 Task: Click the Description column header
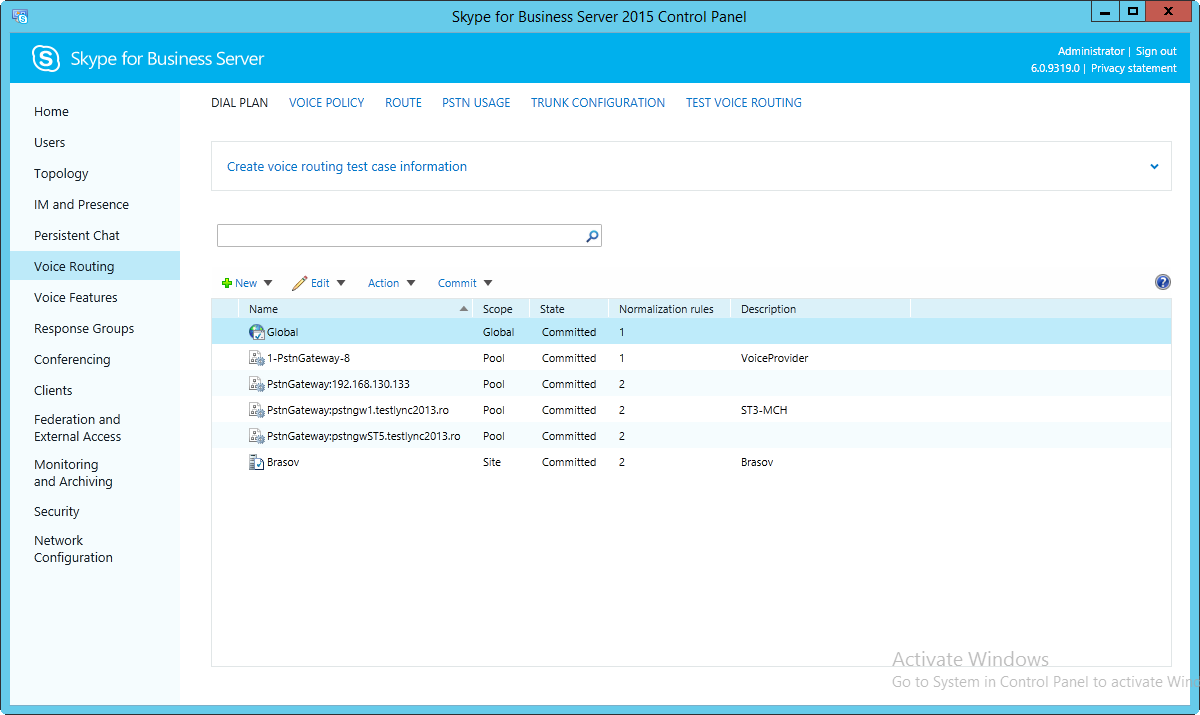click(821, 309)
